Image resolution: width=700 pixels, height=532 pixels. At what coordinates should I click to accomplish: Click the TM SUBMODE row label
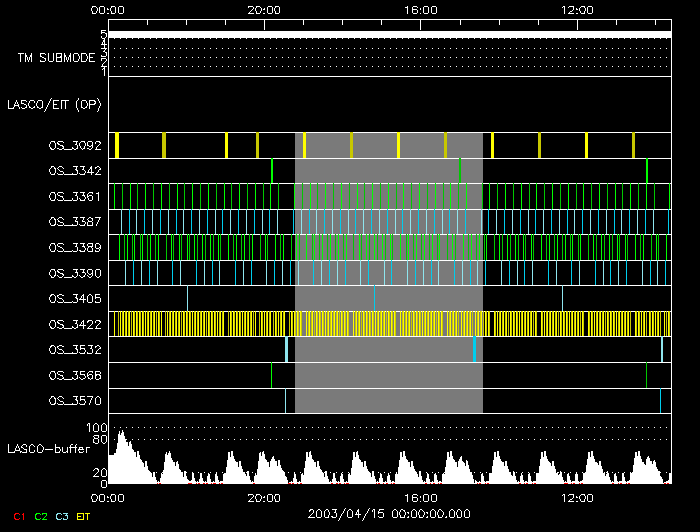(56, 57)
